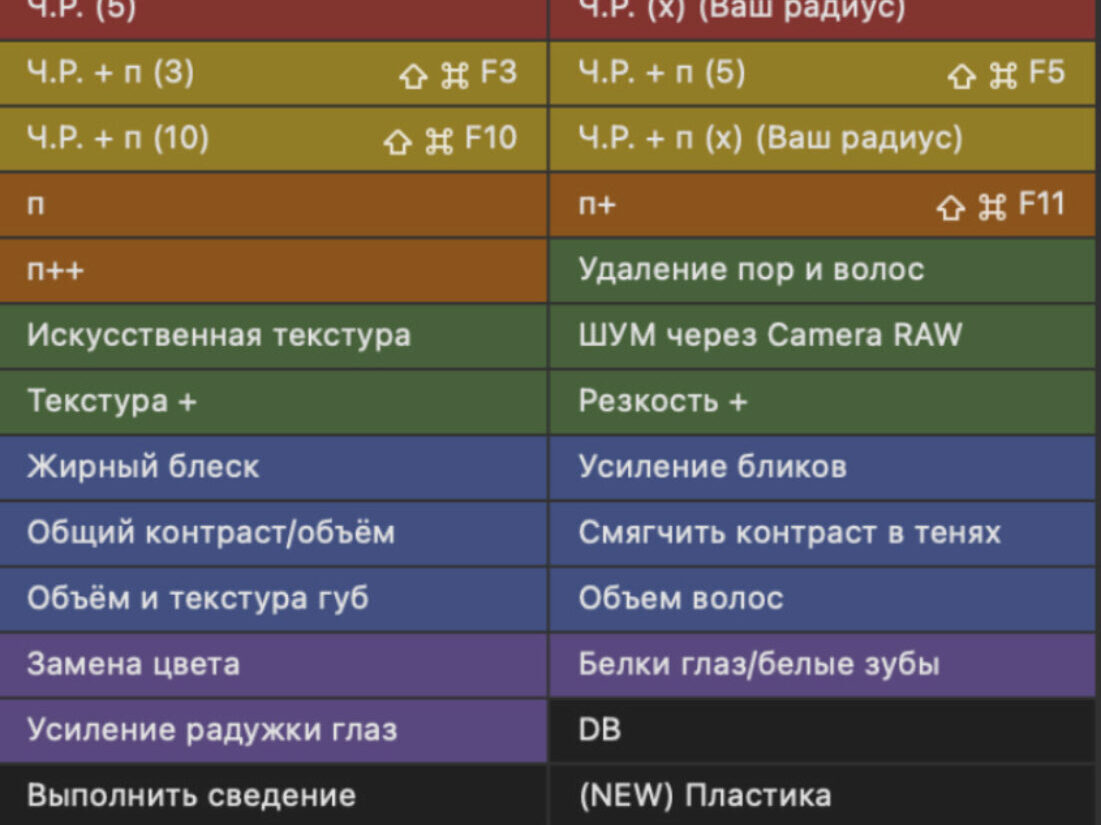Run Удаление пор и волос action
Viewport: 1101px width, 825px height.
(822, 270)
